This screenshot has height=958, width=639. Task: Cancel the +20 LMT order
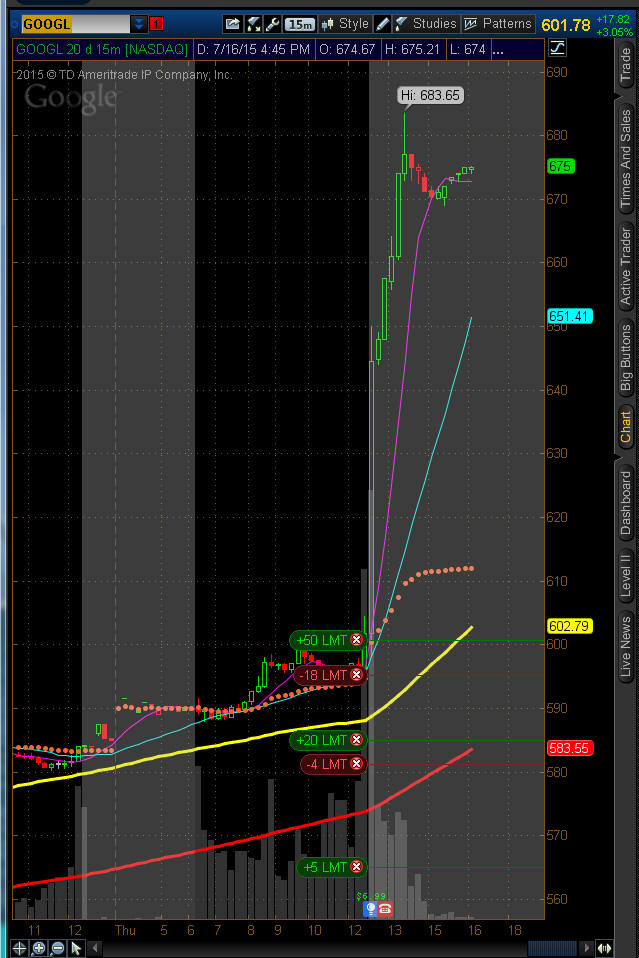(356, 740)
